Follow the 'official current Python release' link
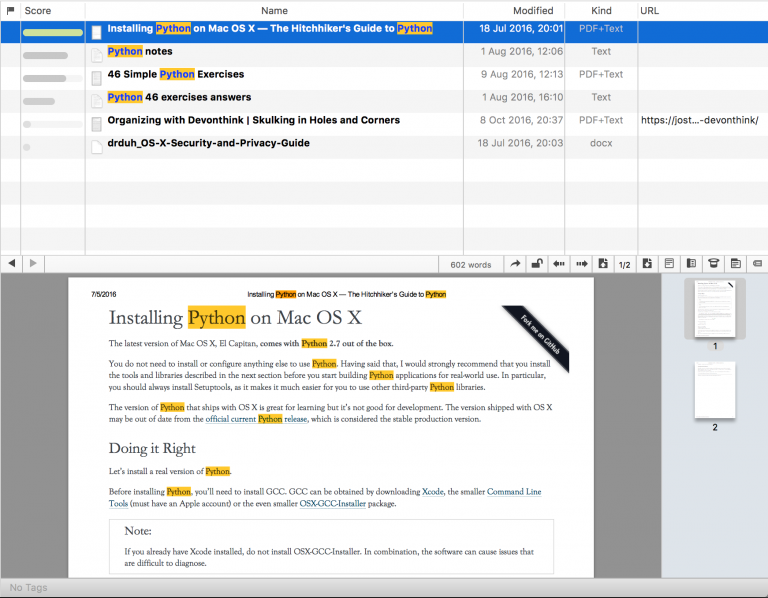This screenshot has width=768, height=598. pos(256,419)
